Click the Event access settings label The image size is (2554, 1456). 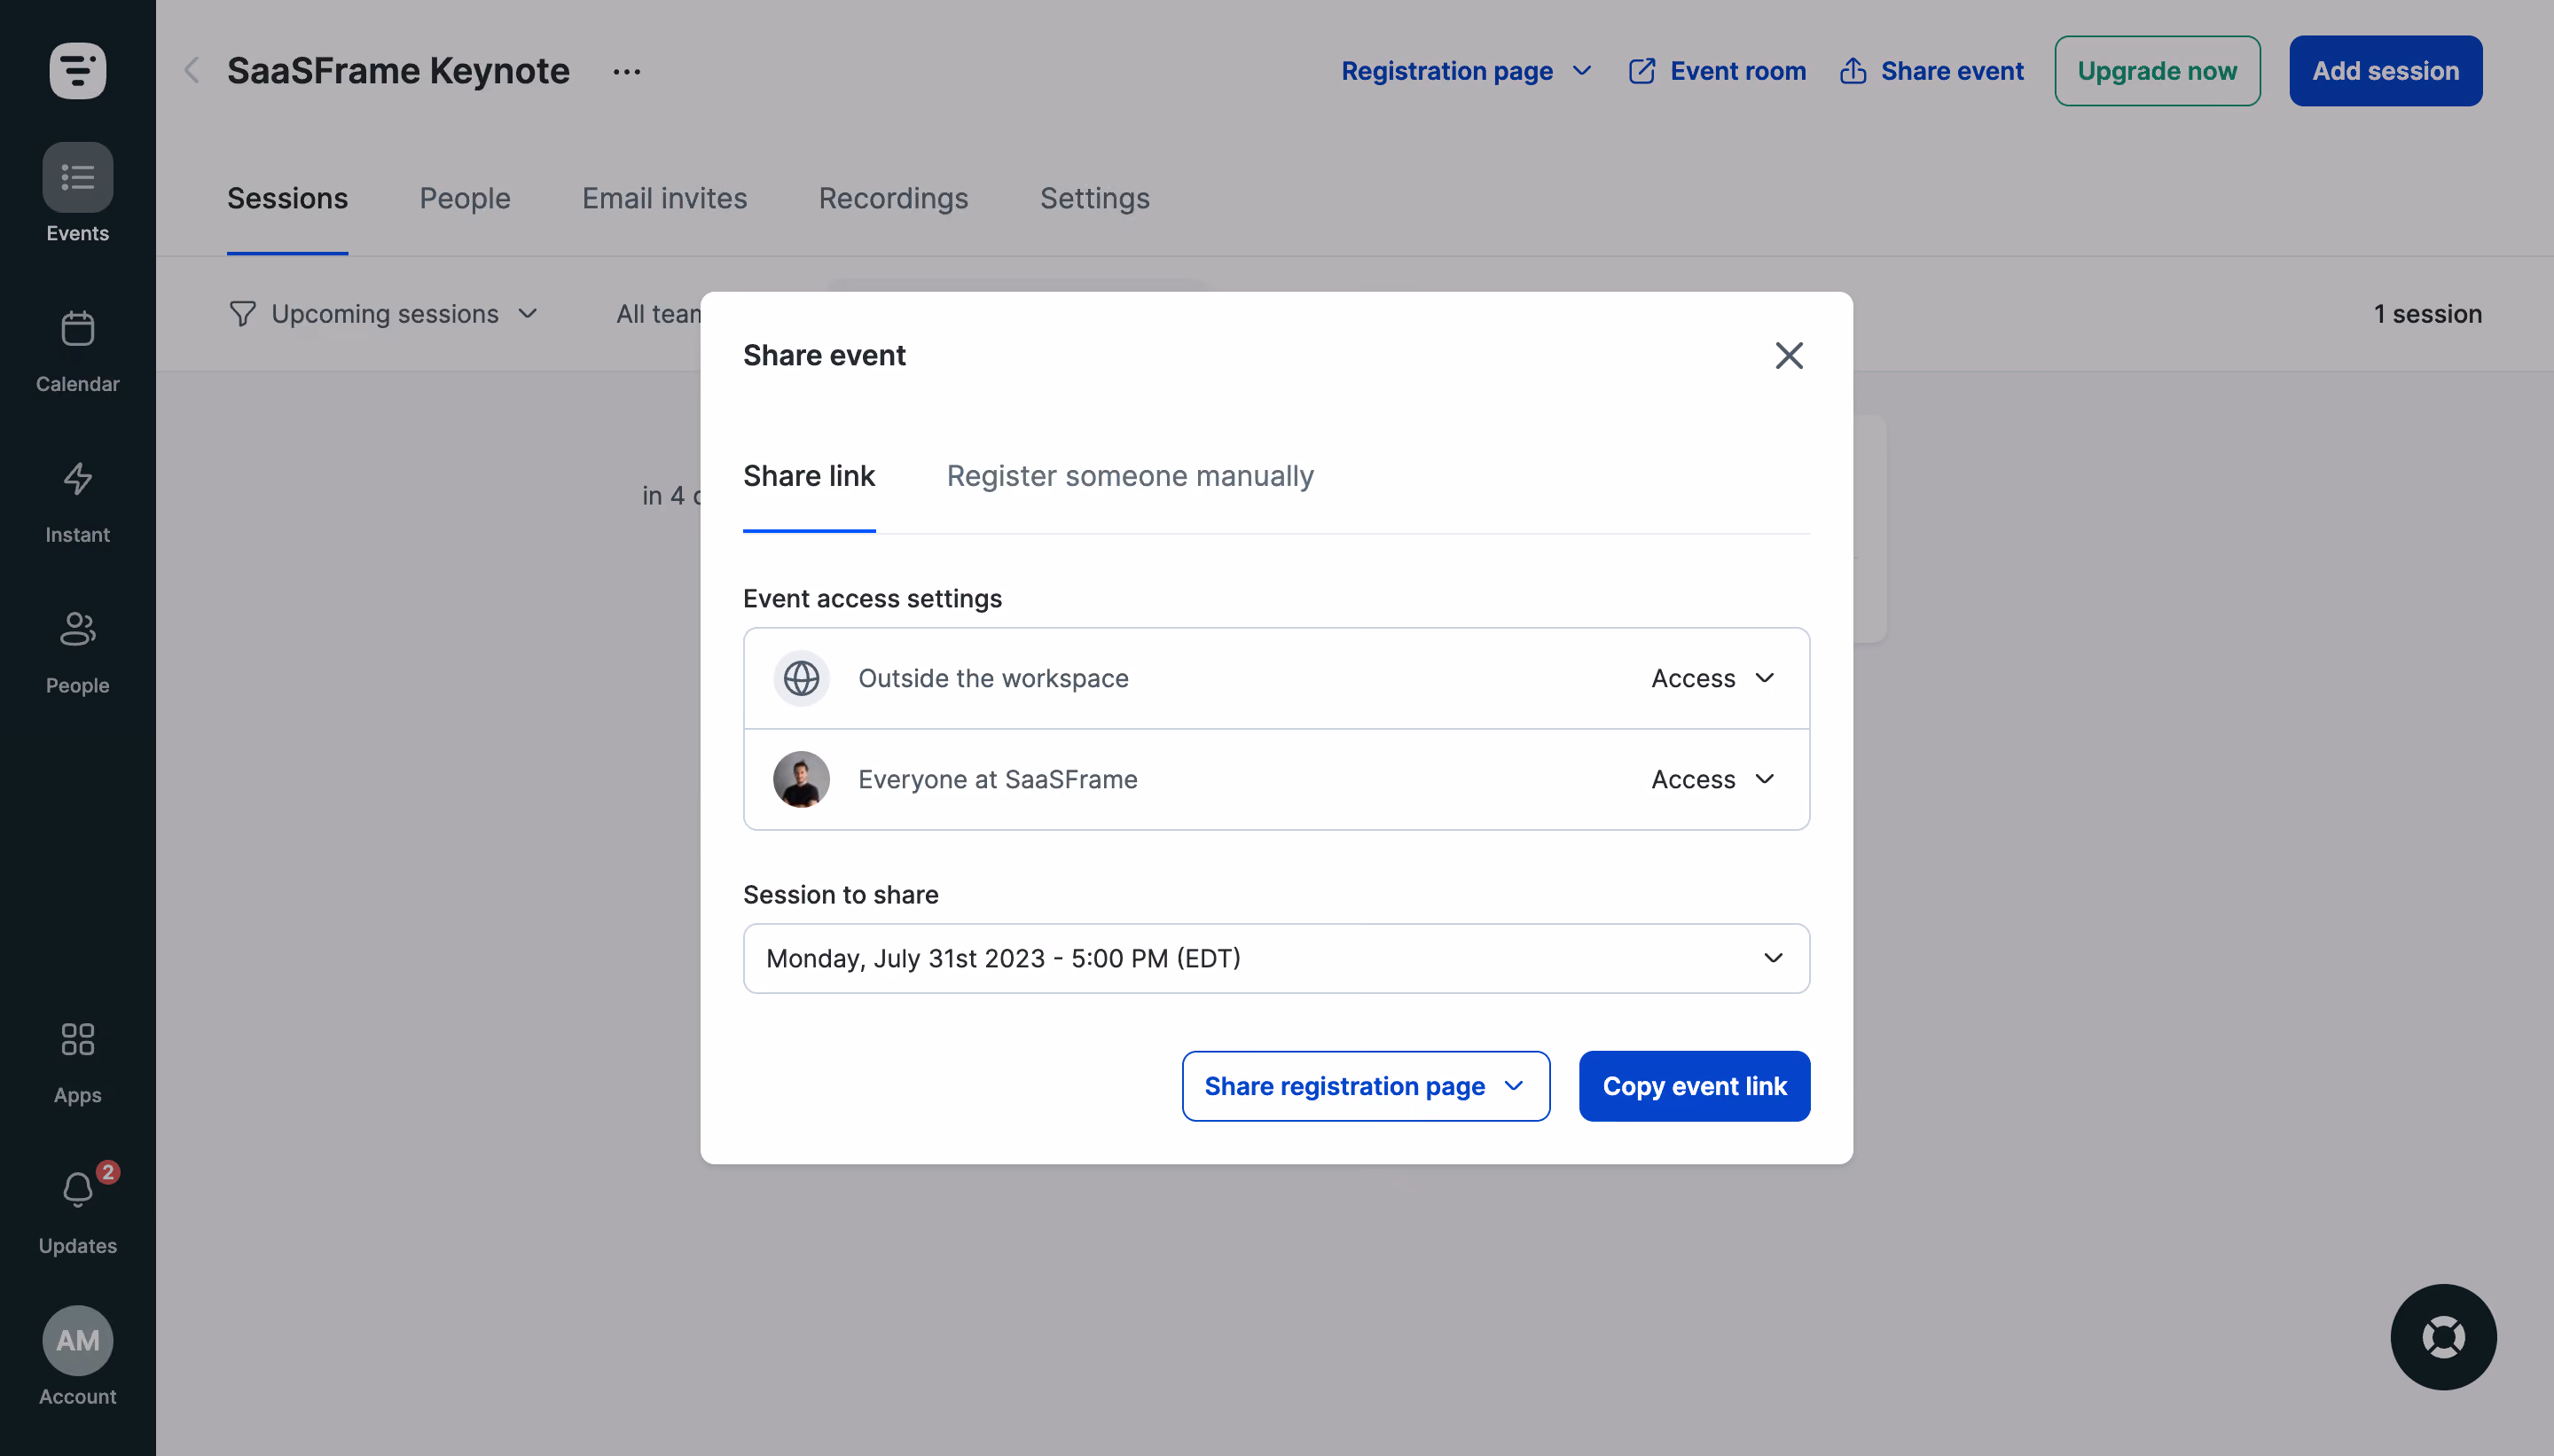pos(872,598)
